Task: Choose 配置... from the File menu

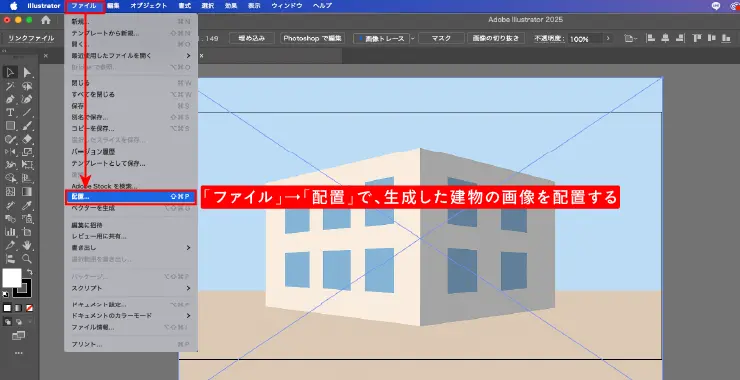Action: click(131, 197)
